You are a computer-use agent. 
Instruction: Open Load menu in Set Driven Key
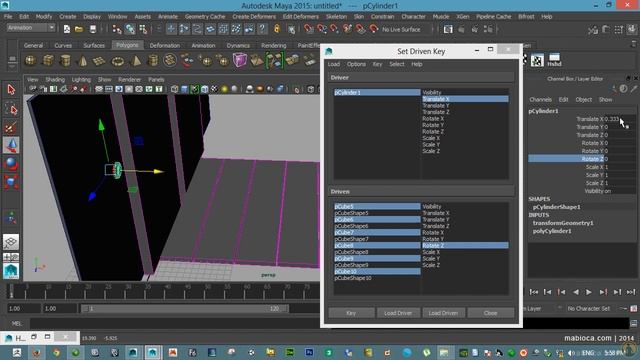pyautogui.click(x=333, y=64)
